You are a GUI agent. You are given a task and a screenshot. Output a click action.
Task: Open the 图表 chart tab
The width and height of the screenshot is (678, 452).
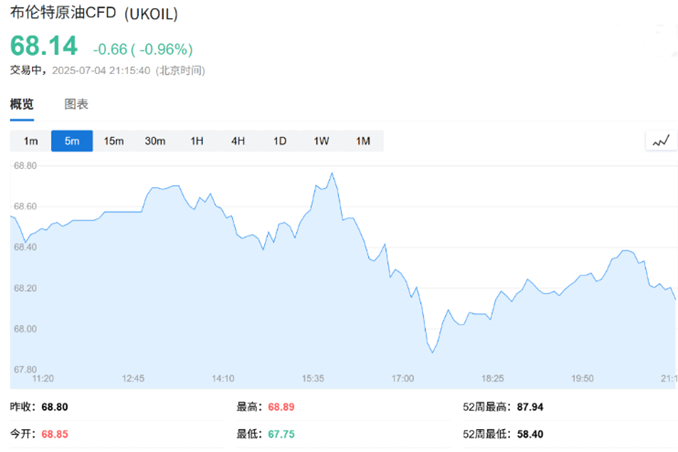(x=76, y=104)
